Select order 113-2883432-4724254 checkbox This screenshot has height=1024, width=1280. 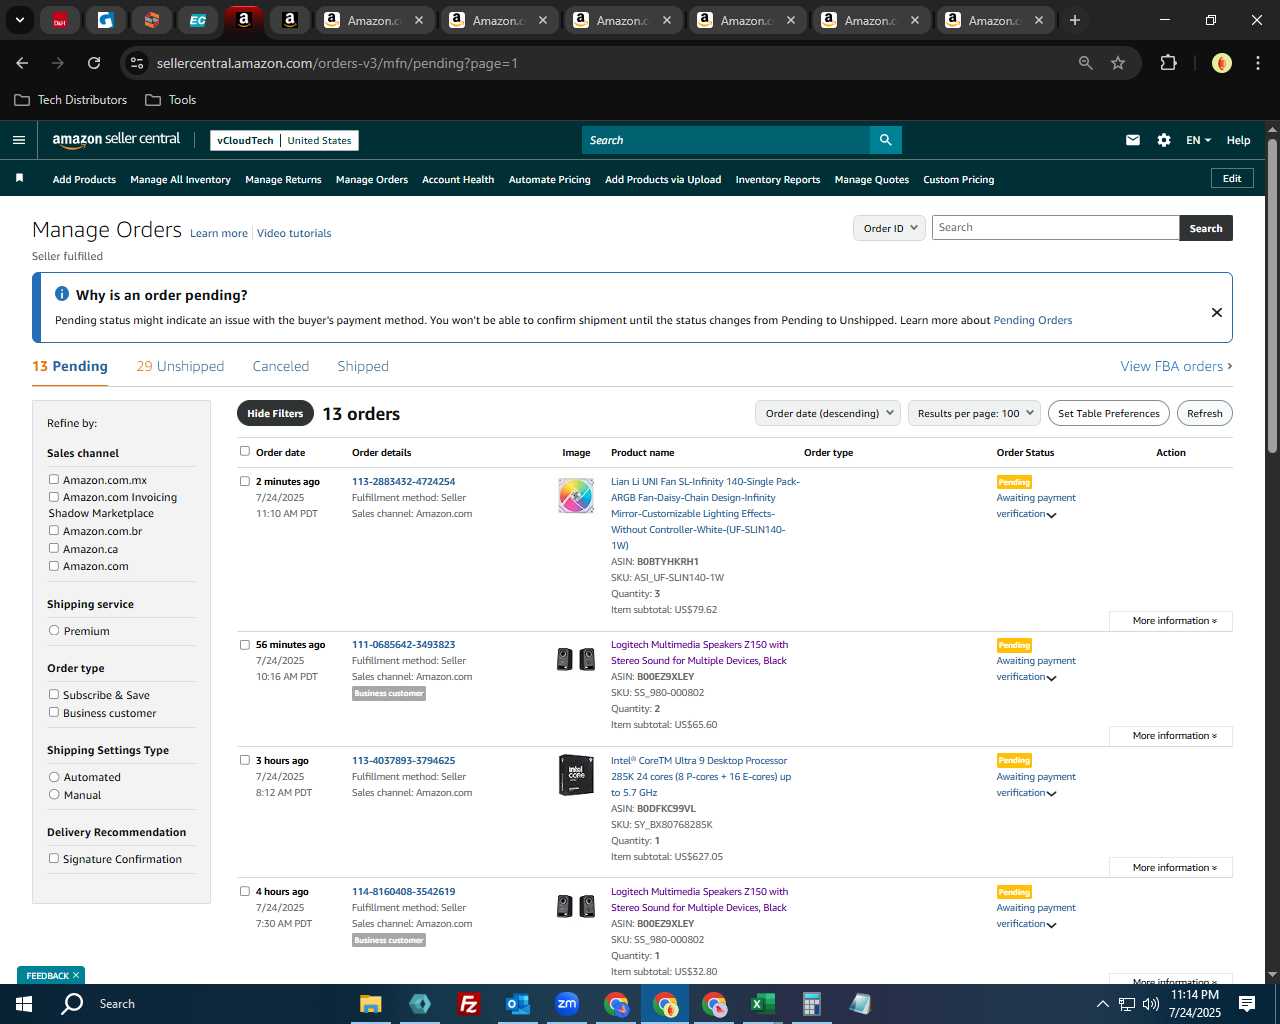point(244,481)
